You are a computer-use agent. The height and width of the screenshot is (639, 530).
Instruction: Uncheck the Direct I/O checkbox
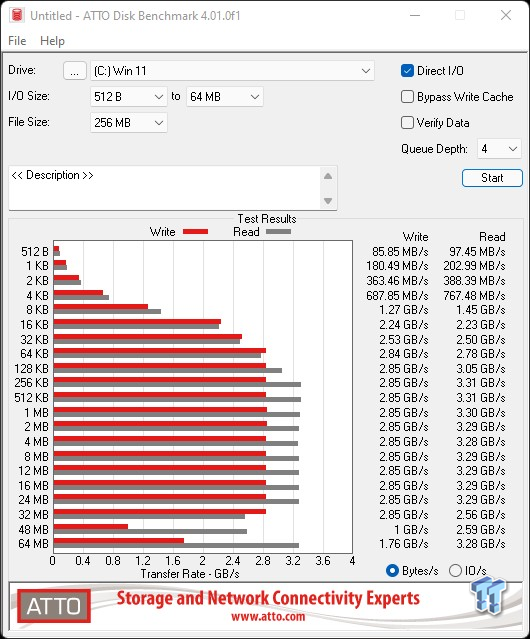407,71
